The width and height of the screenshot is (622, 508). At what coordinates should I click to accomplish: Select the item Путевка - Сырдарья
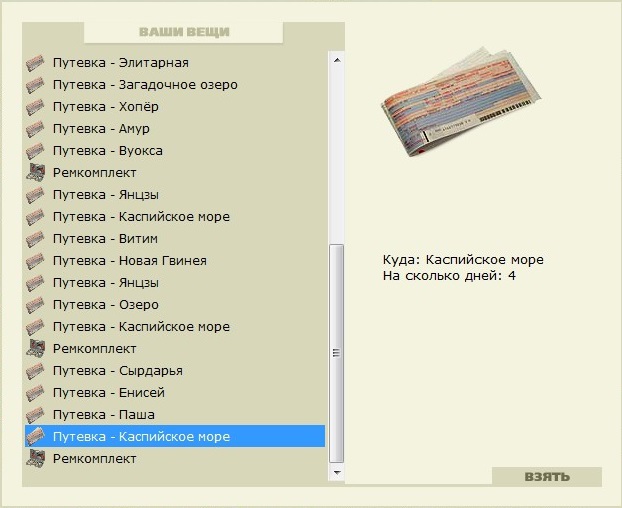175,371
